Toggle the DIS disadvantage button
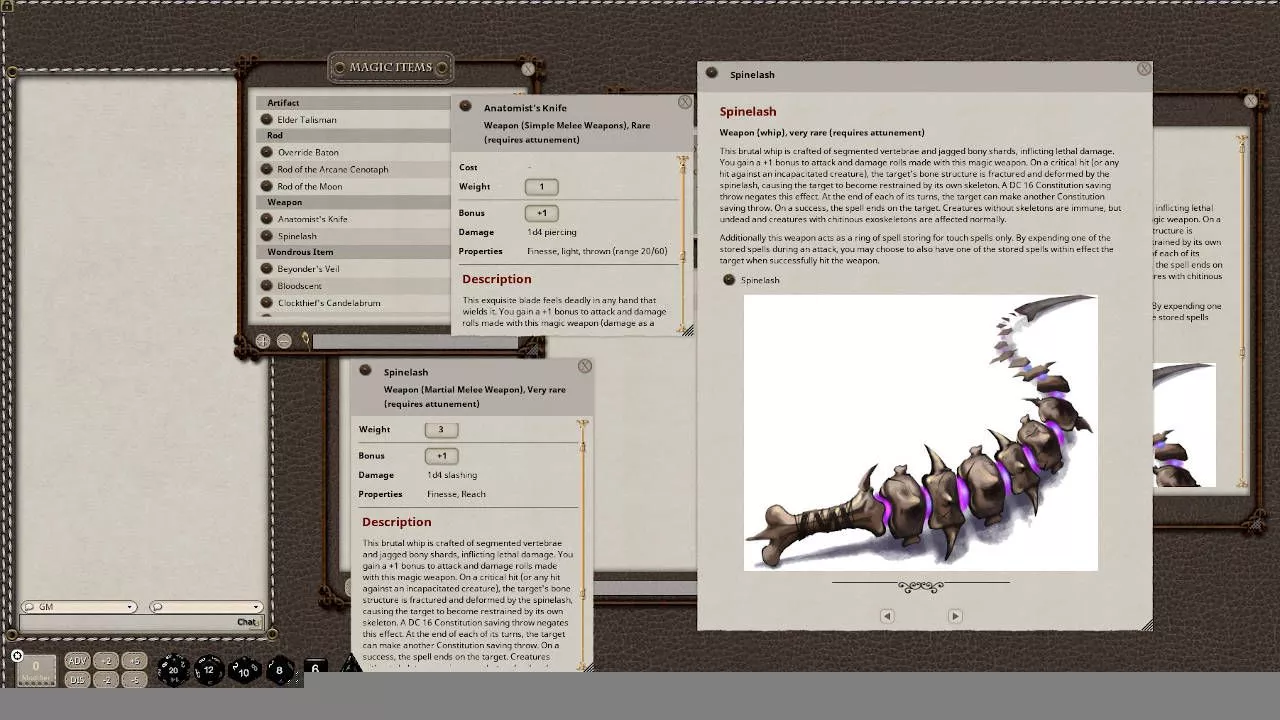The width and height of the screenshot is (1280, 720). coord(77,680)
